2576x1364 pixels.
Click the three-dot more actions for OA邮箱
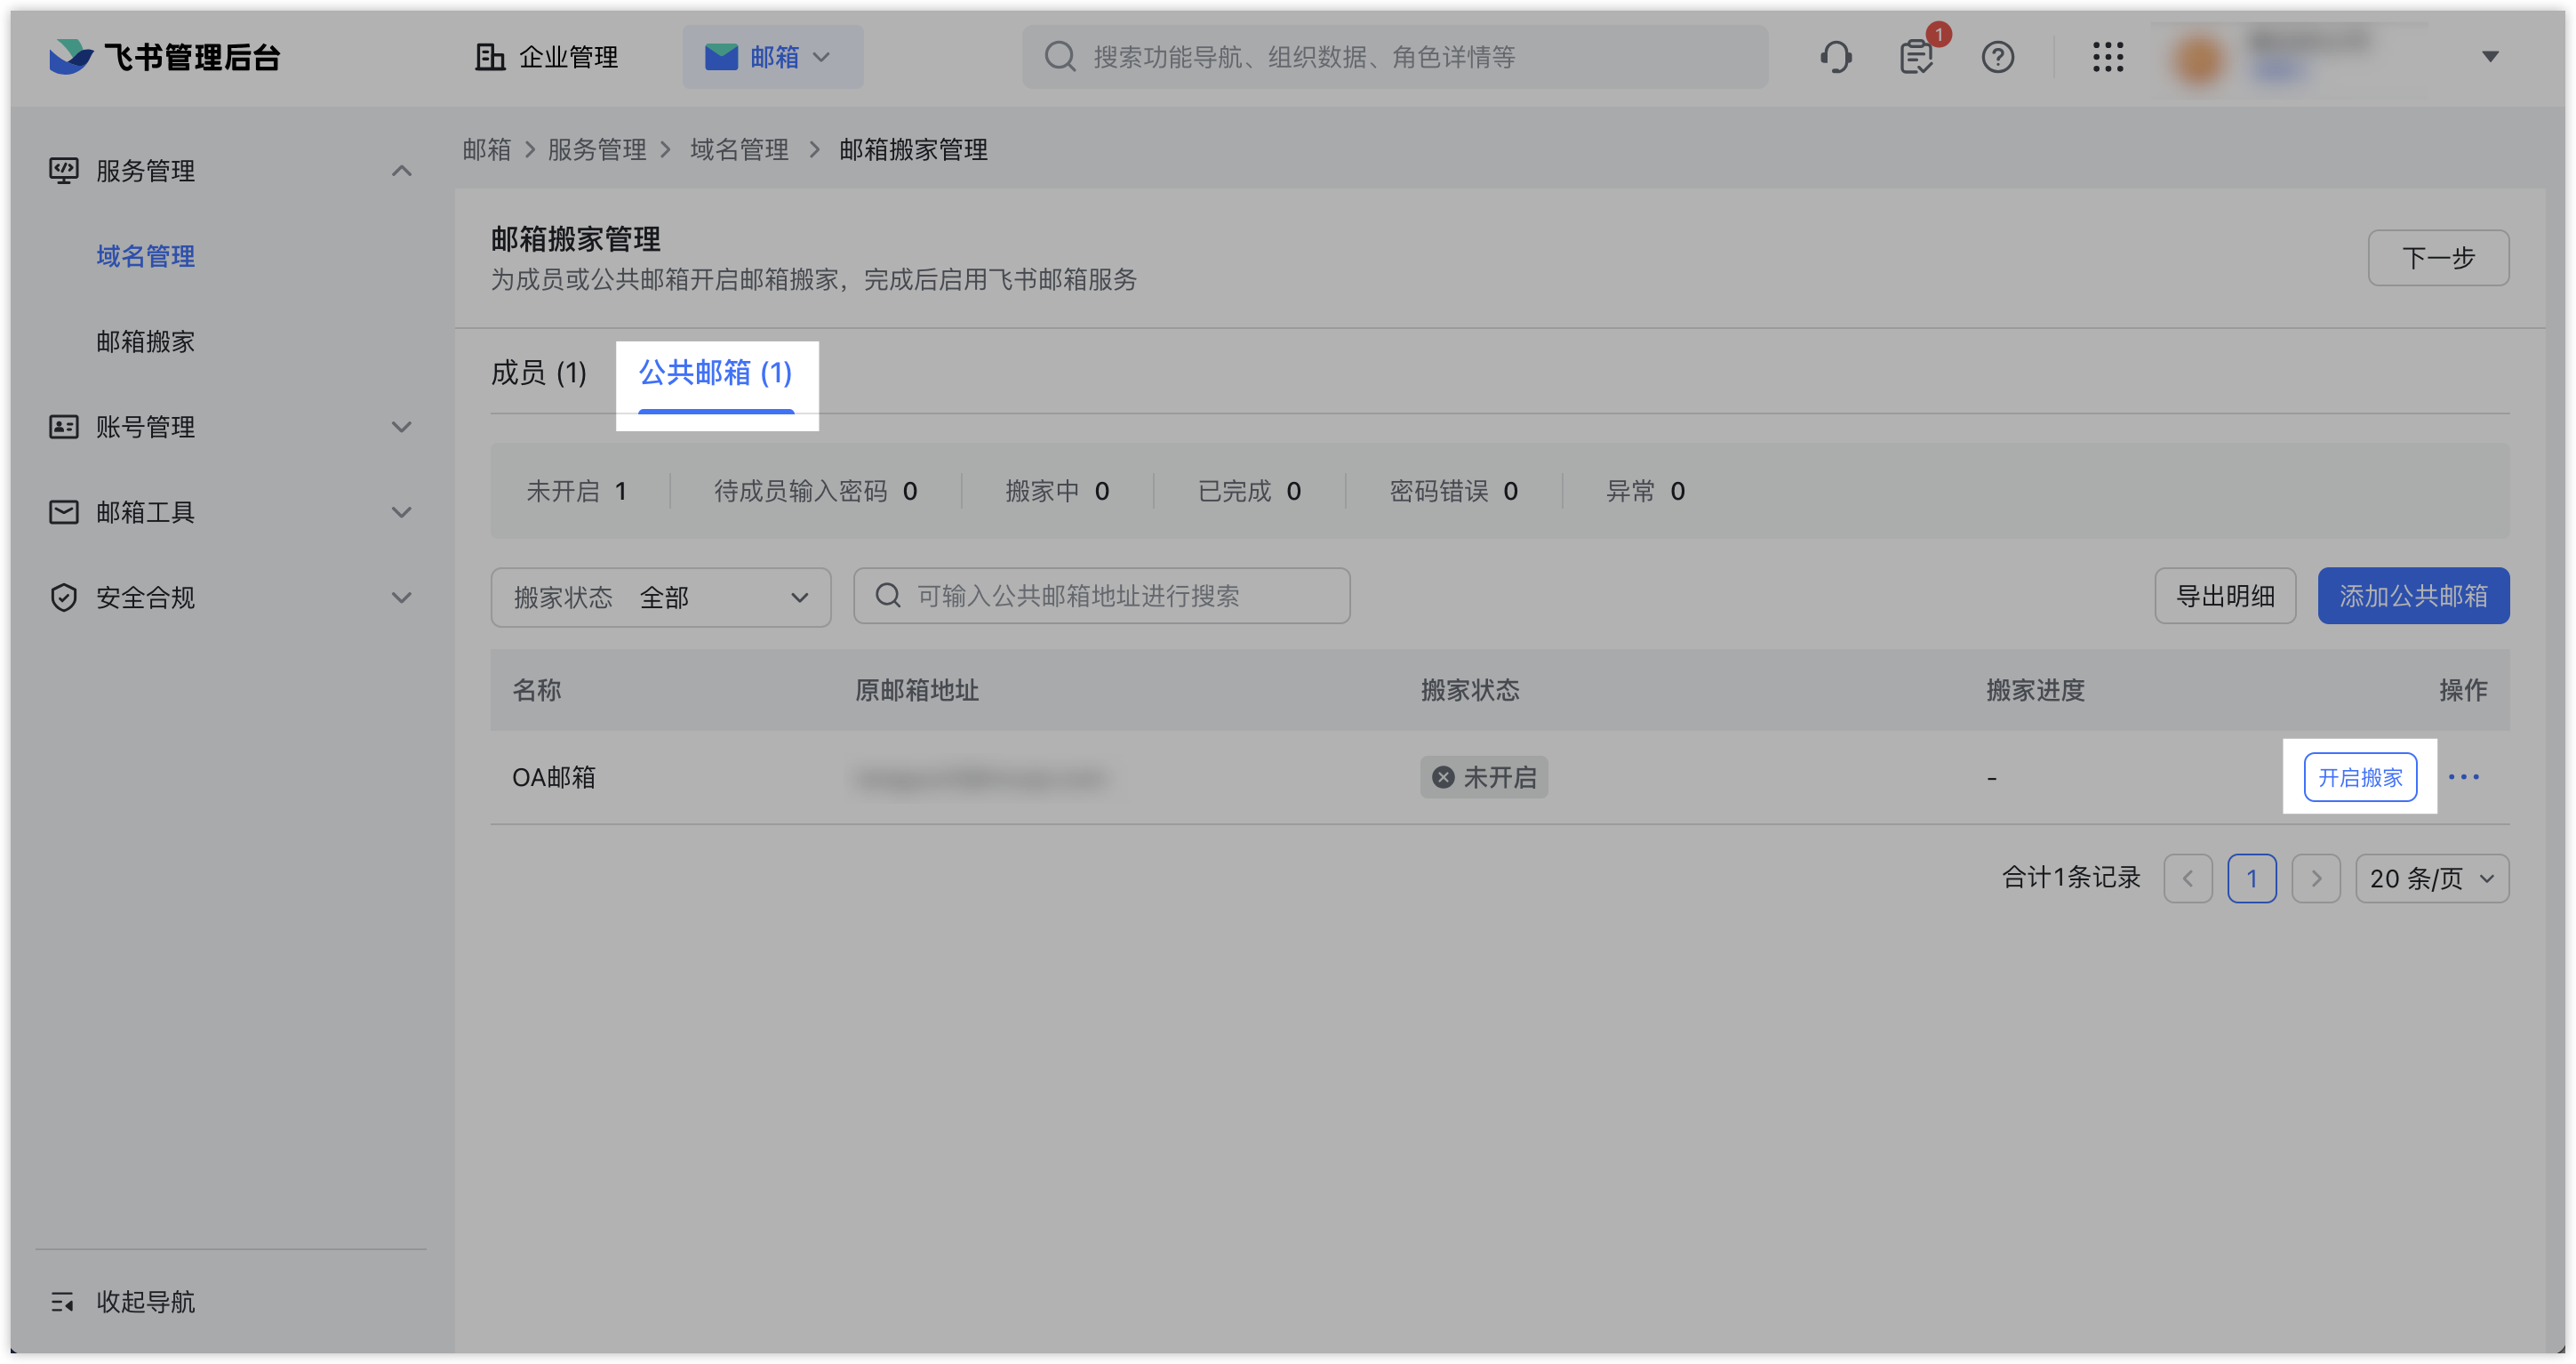pyautogui.click(x=2463, y=777)
